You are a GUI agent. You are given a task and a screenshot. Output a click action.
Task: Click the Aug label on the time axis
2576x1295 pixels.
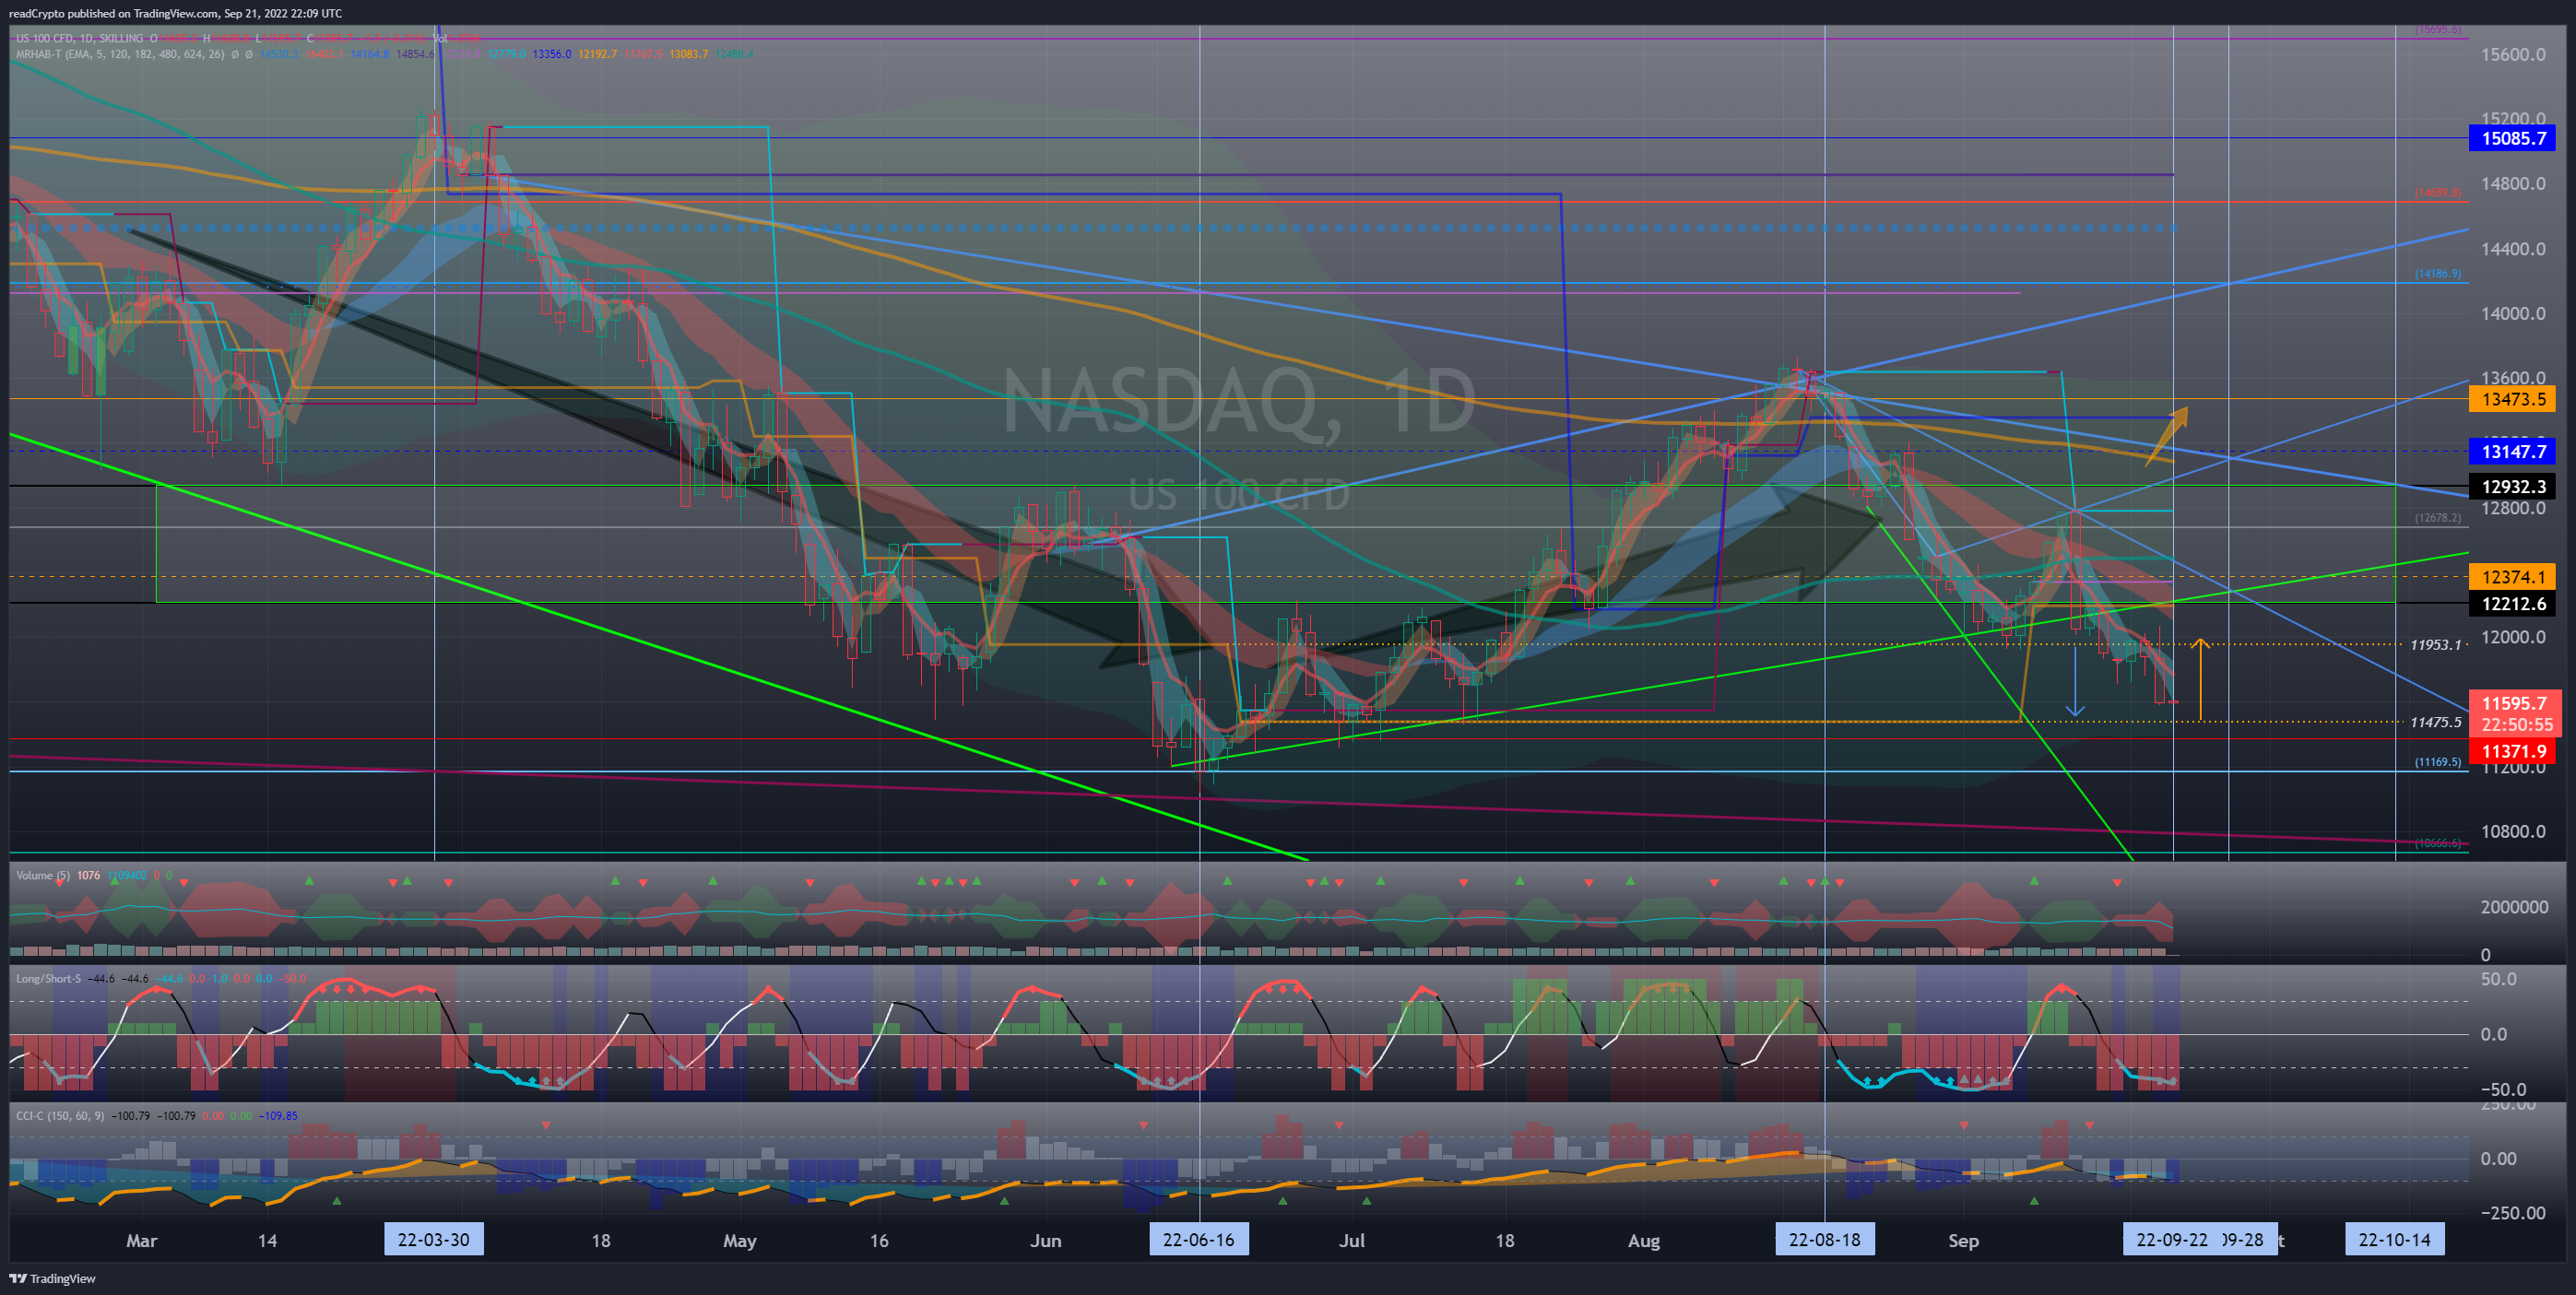pos(1643,1241)
